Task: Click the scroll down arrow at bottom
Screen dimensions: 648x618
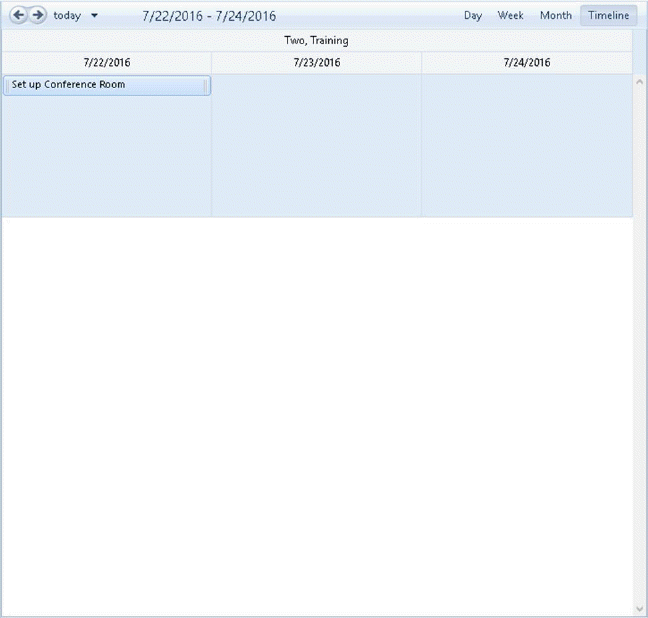Action: 640,608
